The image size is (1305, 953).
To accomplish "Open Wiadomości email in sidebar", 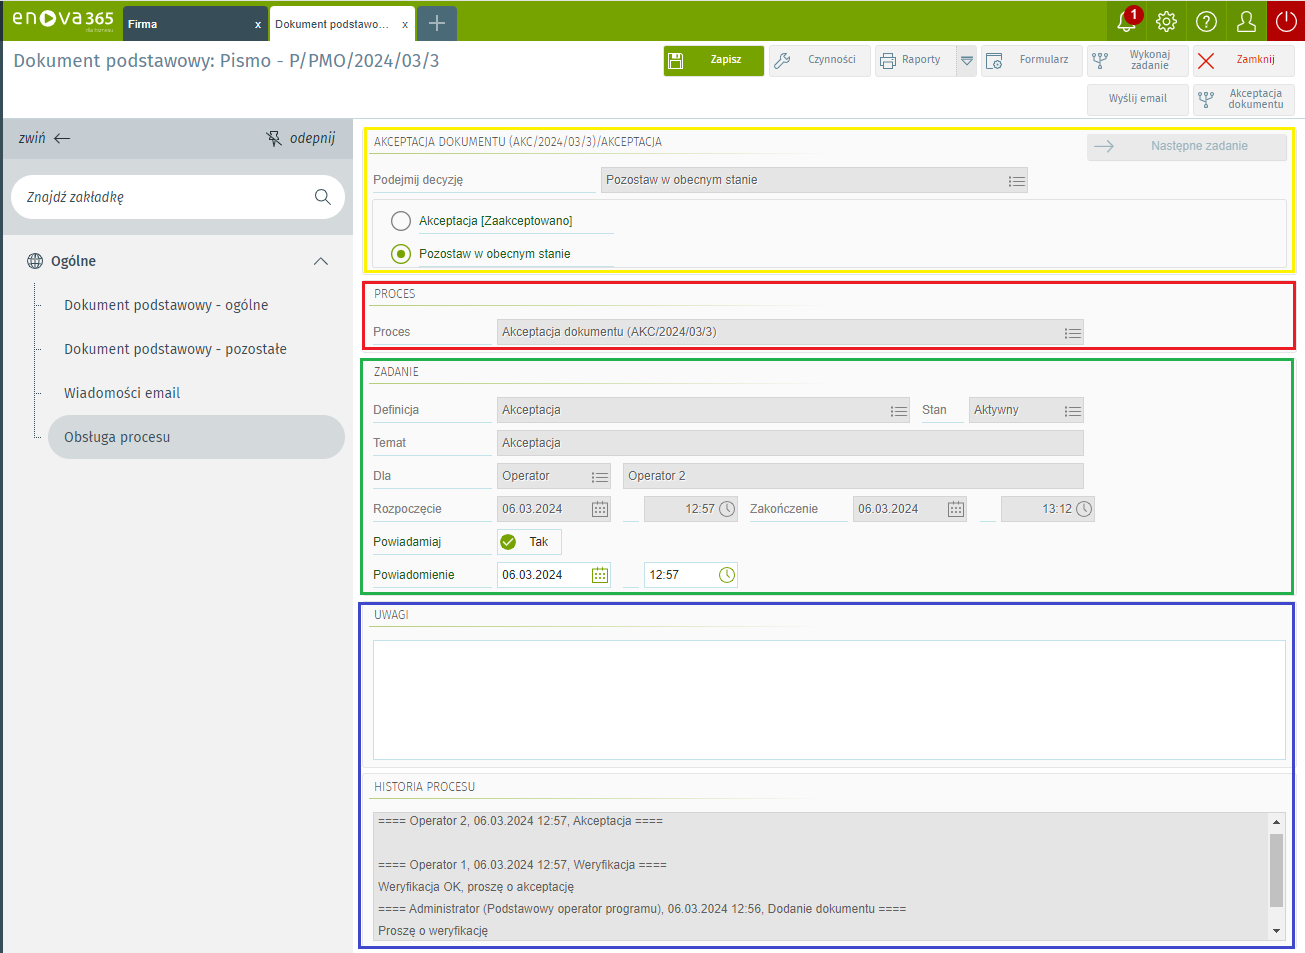I will 122,393.
